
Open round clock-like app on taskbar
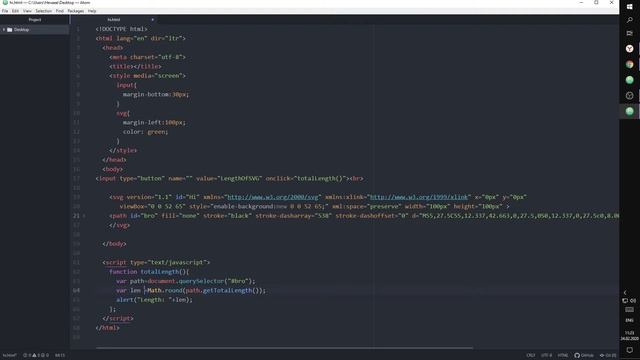pos(629,96)
